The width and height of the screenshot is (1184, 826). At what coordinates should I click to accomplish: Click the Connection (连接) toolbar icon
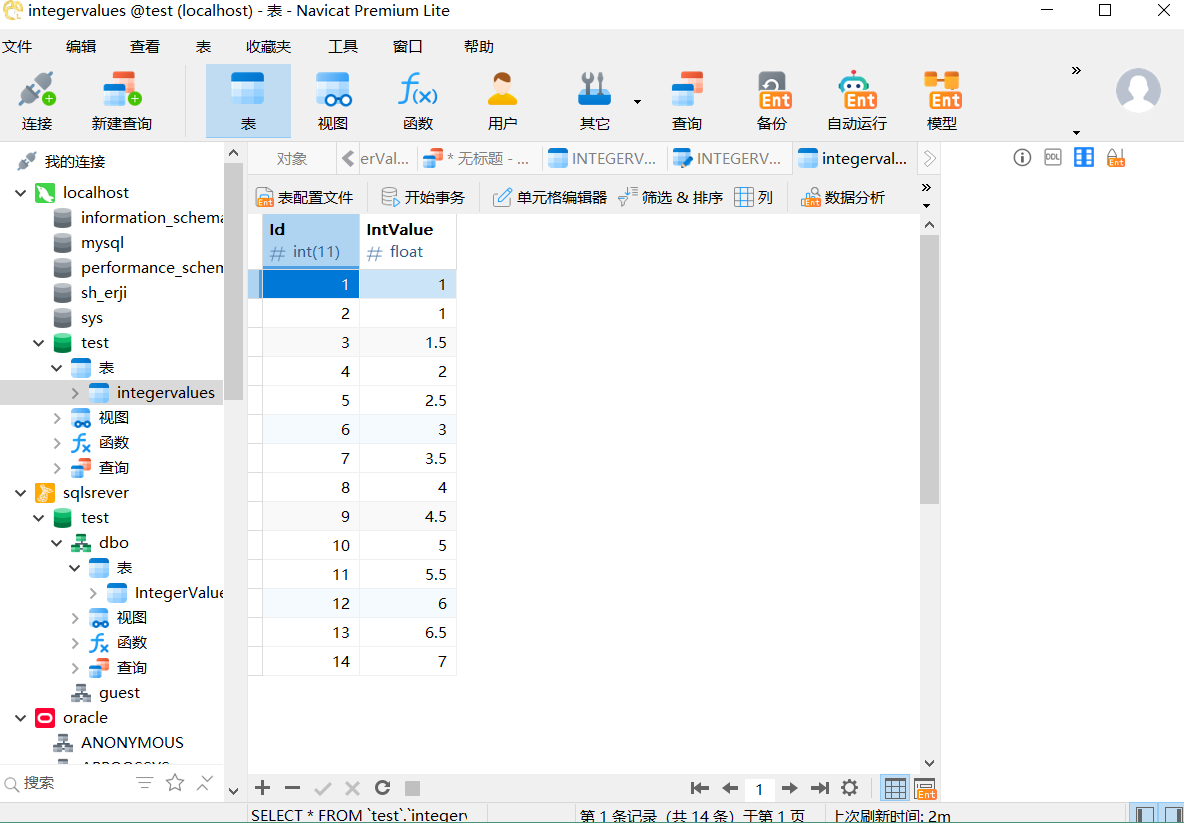click(x=36, y=101)
